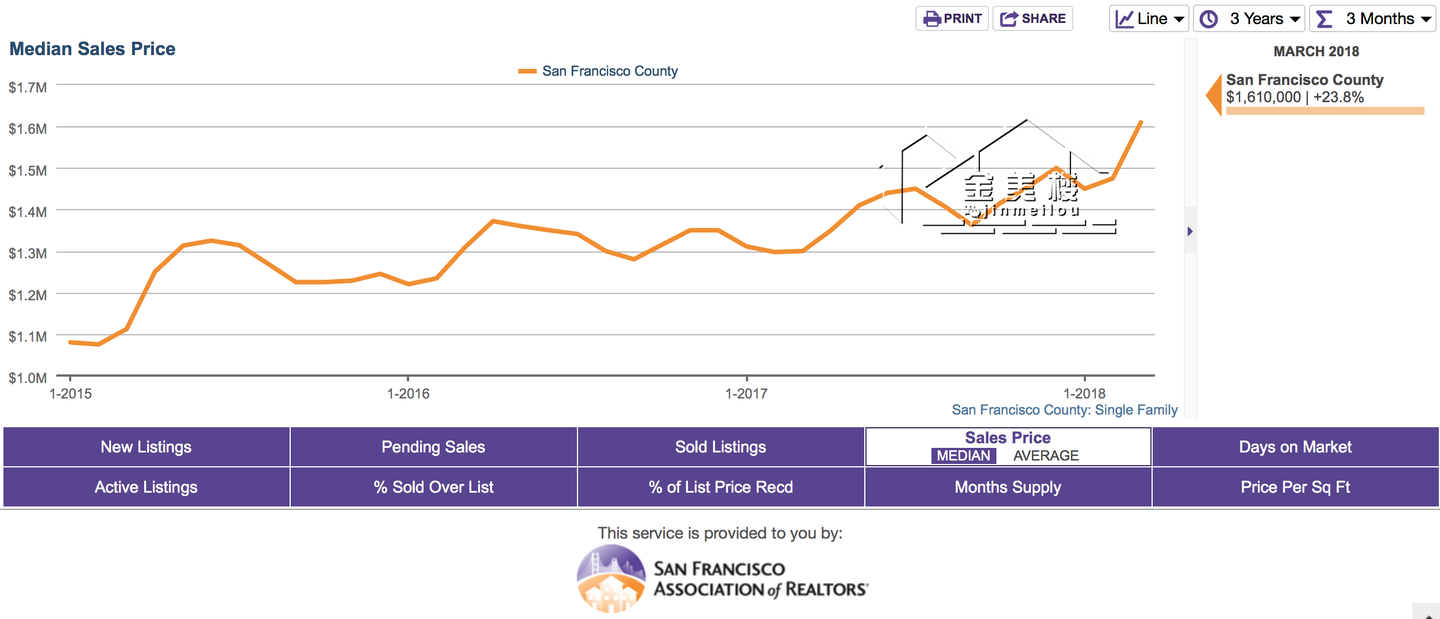Click the line chart type icon
This screenshot has height=619, width=1440.
point(1124,19)
